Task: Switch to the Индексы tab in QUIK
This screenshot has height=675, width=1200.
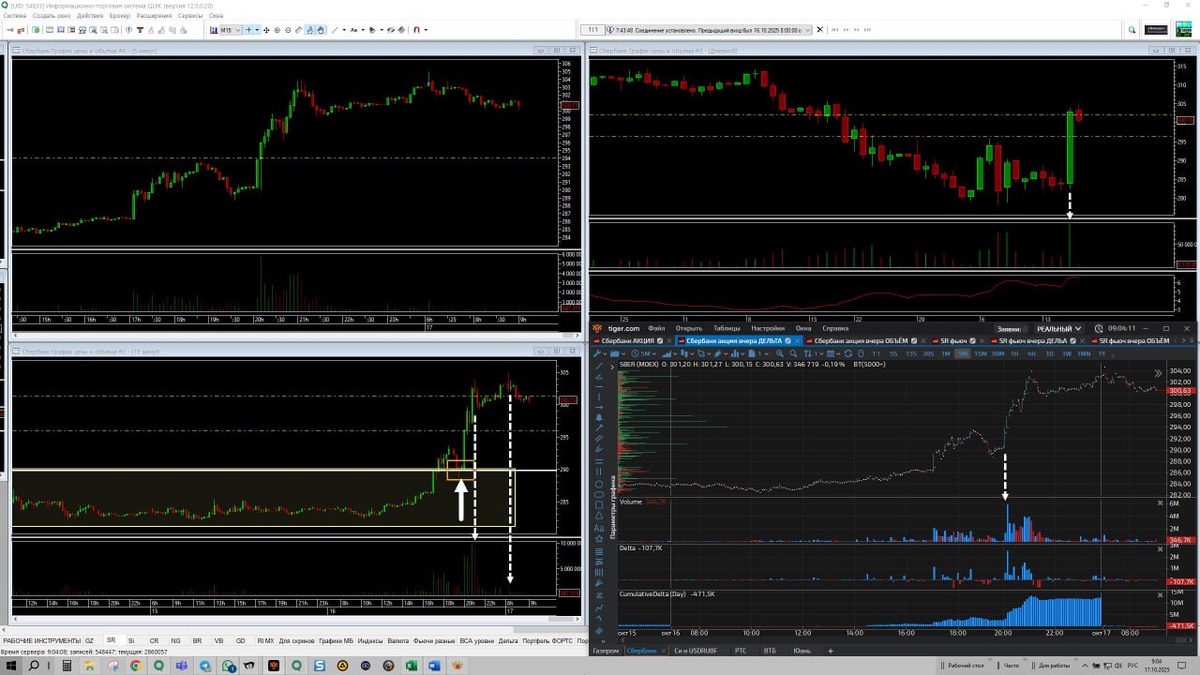Action: tap(368, 640)
